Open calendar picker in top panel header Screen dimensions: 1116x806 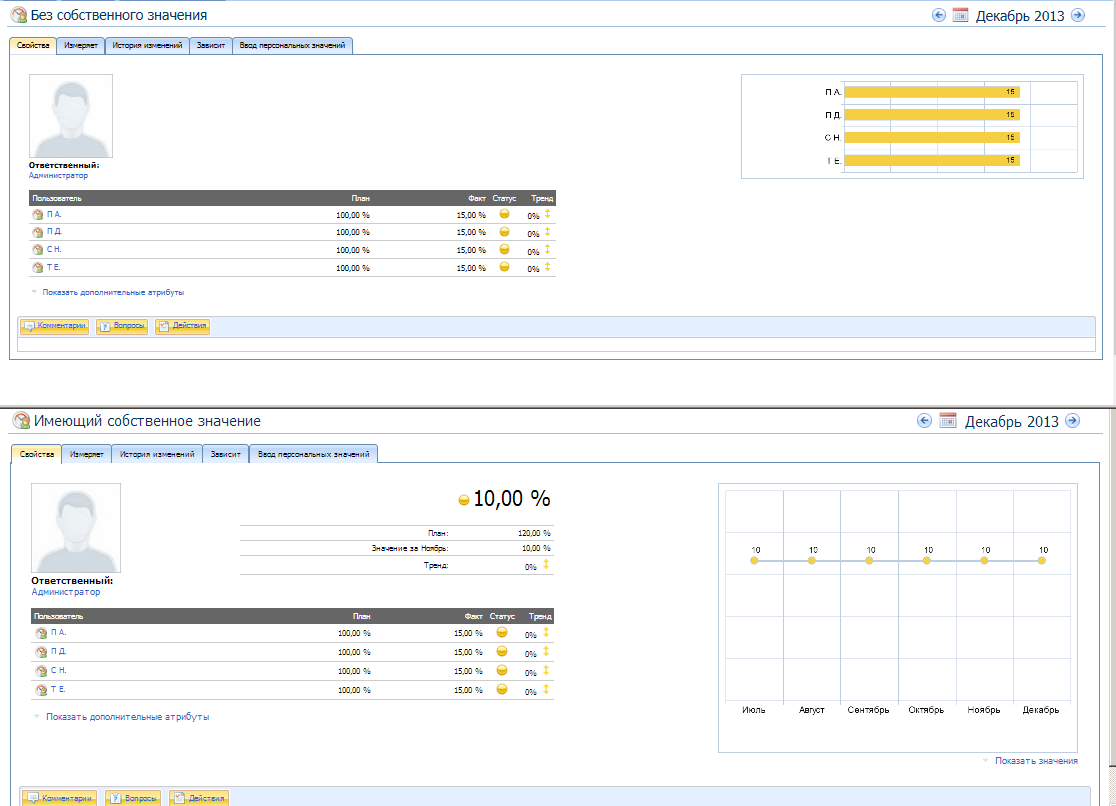coord(960,15)
